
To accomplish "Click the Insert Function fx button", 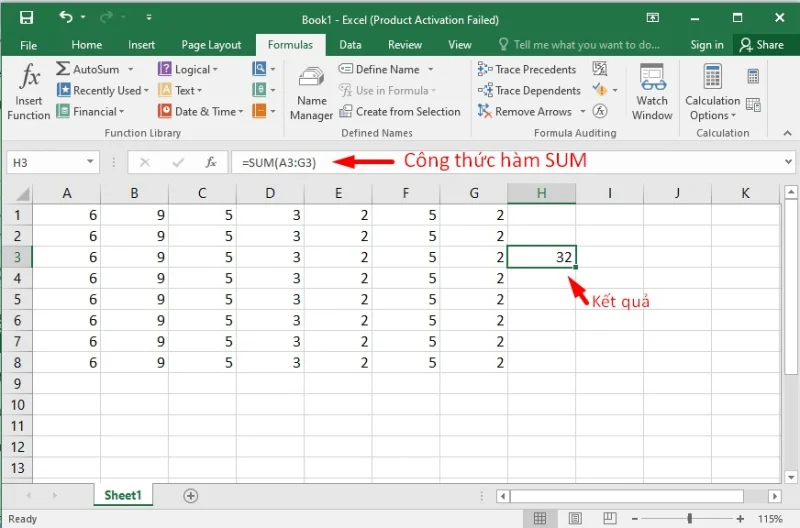I will (x=29, y=92).
